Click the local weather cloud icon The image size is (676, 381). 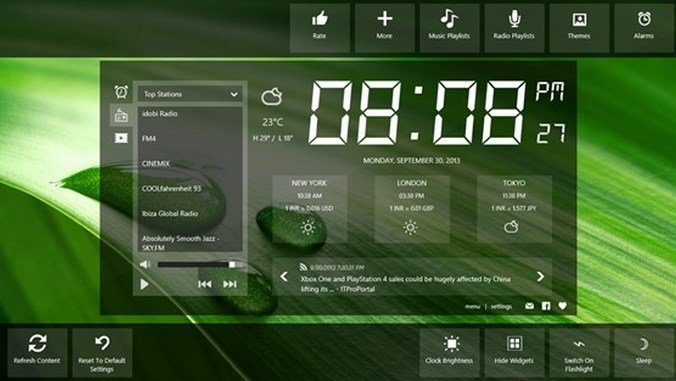pyautogui.click(x=272, y=97)
